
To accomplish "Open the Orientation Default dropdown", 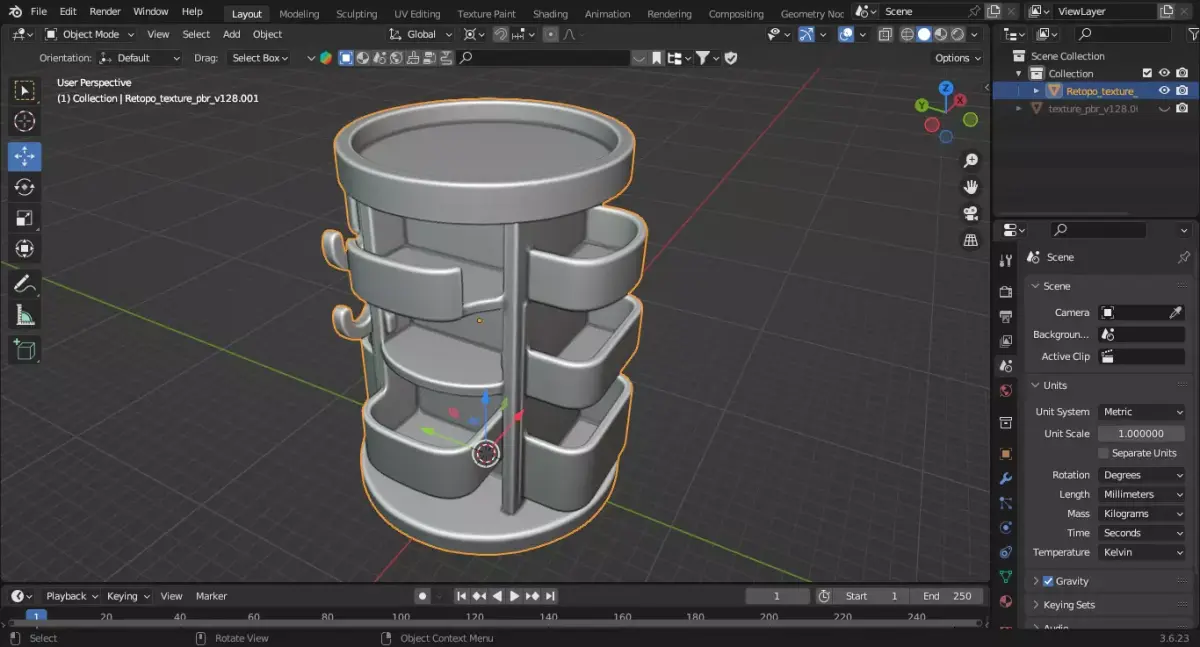I will pyautogui.click(x=140, y=58).
